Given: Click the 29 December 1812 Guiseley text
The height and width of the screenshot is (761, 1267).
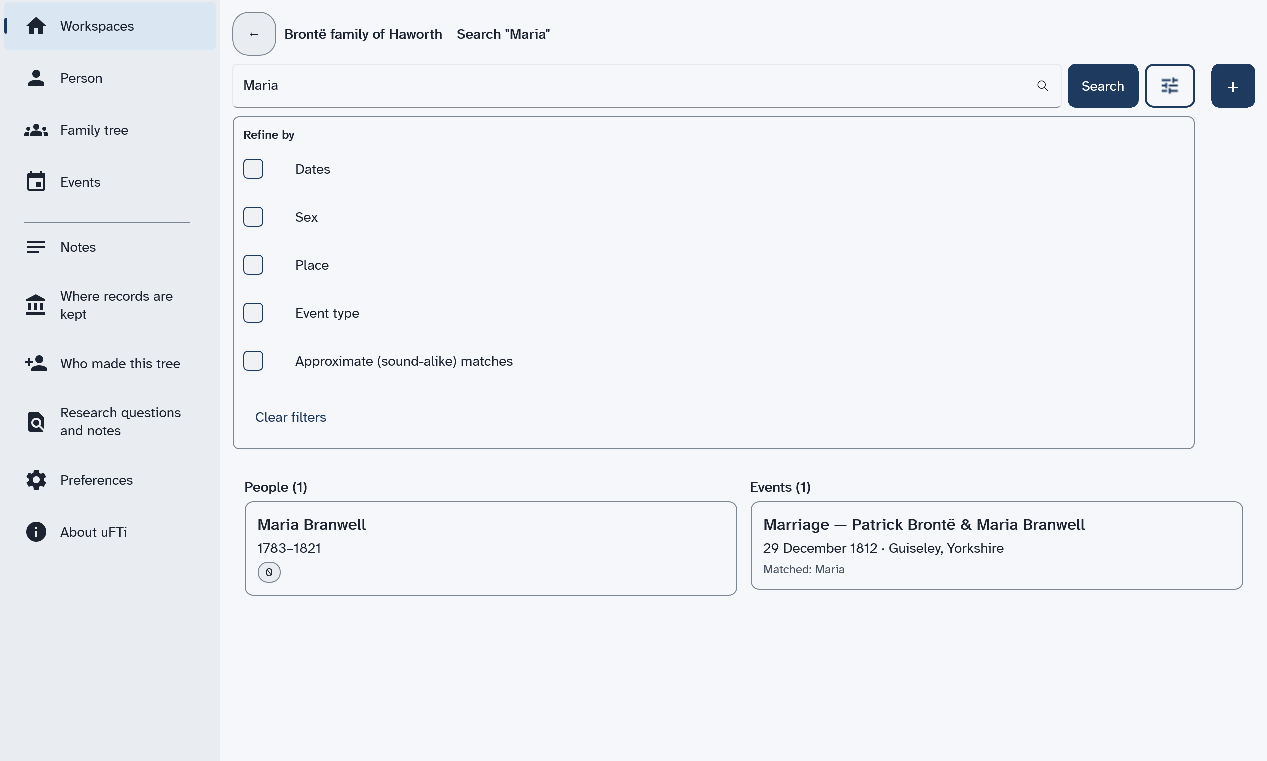Looking at the screenshot, I should (x=883, y=548).
